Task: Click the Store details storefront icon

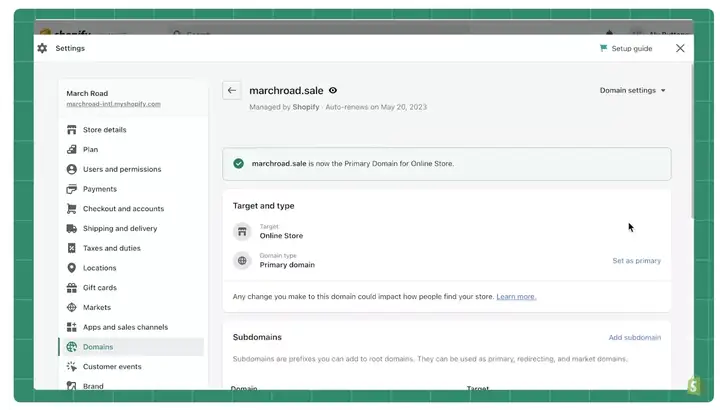Action: point(72,130)
